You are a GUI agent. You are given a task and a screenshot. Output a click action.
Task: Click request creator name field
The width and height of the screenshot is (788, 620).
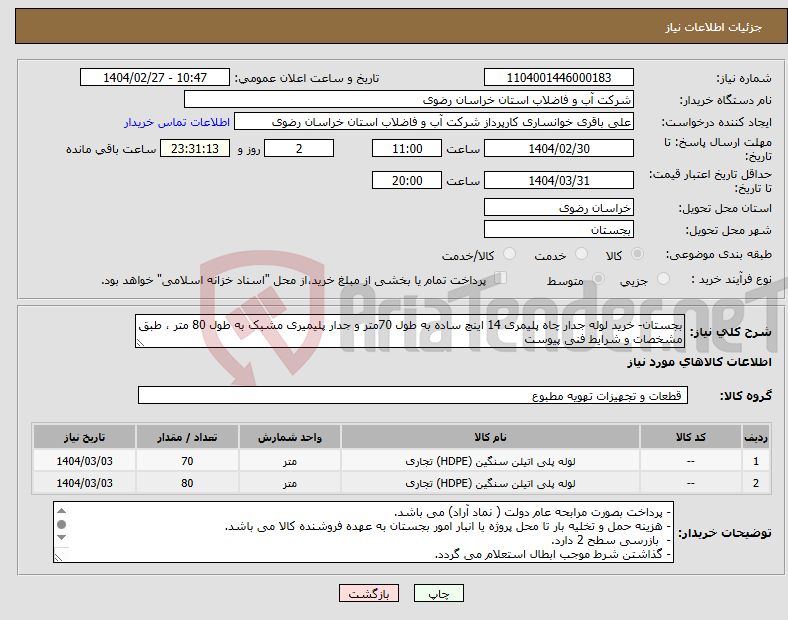[x=434, y=122]
